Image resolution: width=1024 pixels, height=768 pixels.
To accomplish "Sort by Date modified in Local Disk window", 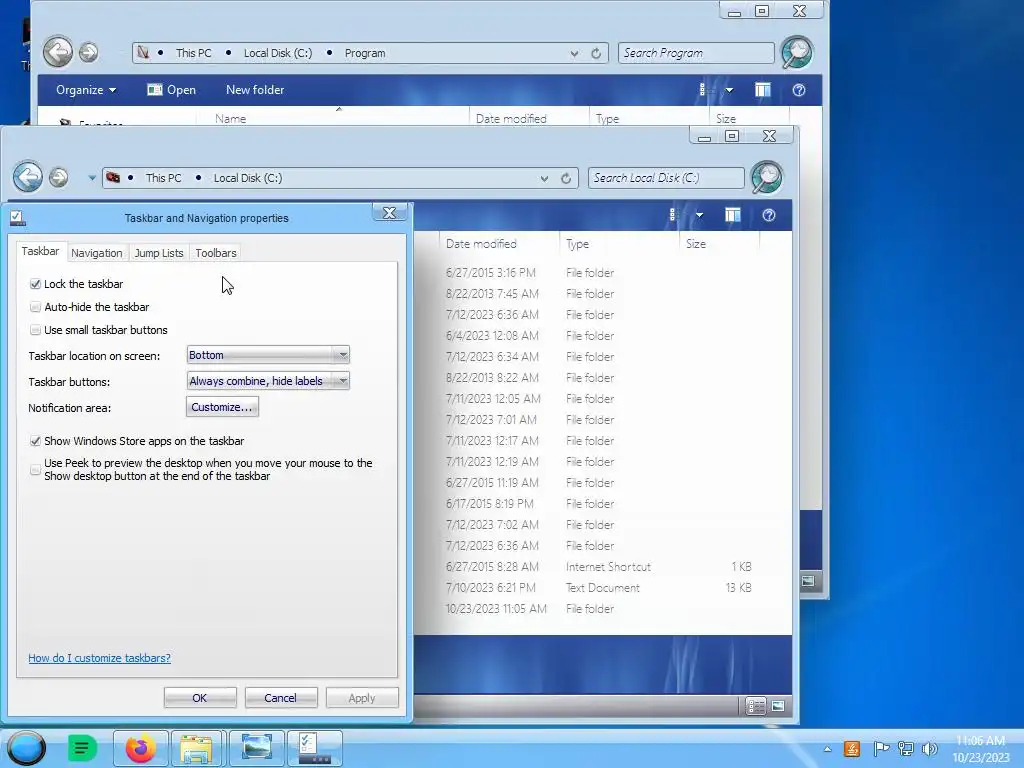I will coord(481,244).
